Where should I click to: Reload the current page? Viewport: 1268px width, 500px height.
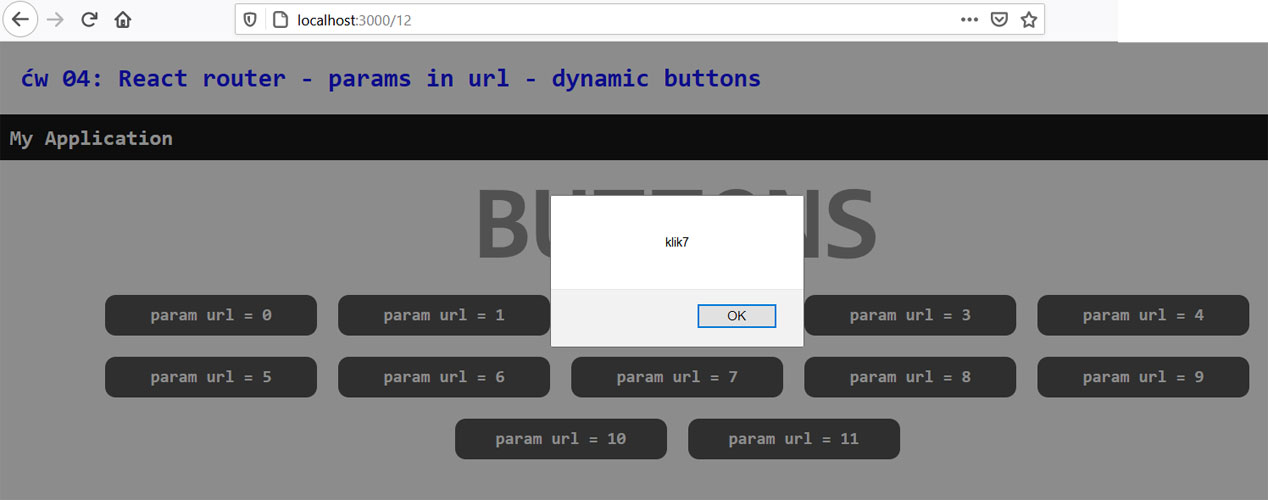pos(89,19)
